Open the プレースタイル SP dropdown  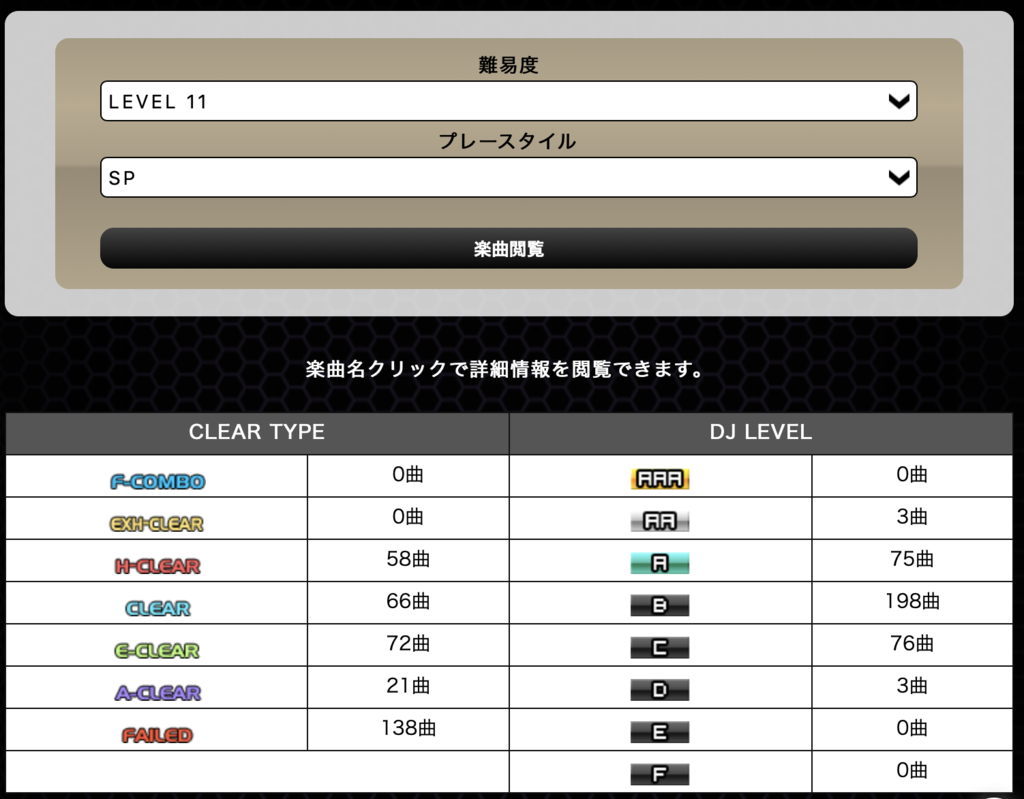click(509, 177)
